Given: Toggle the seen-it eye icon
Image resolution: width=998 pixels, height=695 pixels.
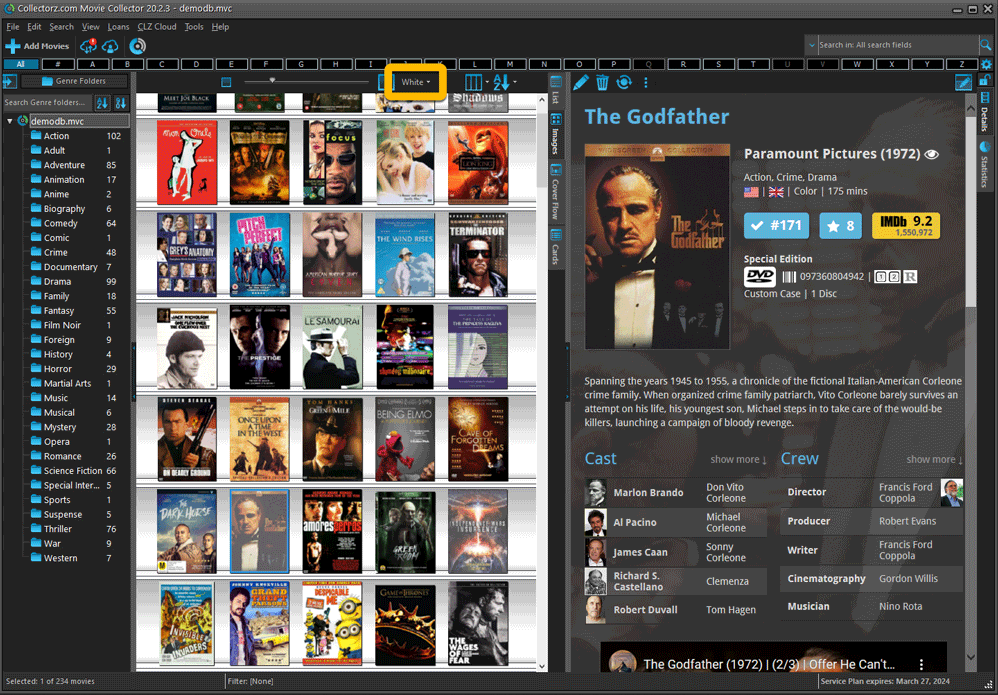Looking at the screenshot, I should pyautogui.click(x=931, y=154).
